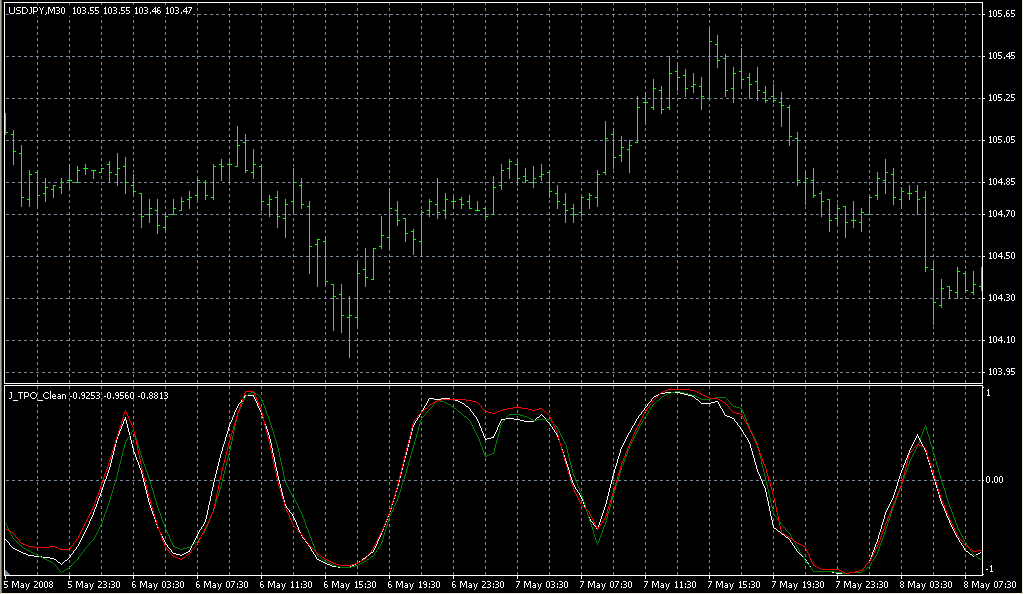Click the 105.65 price axis label
This screenshot has width=1024, height=594.
(x=1001, y=14)
